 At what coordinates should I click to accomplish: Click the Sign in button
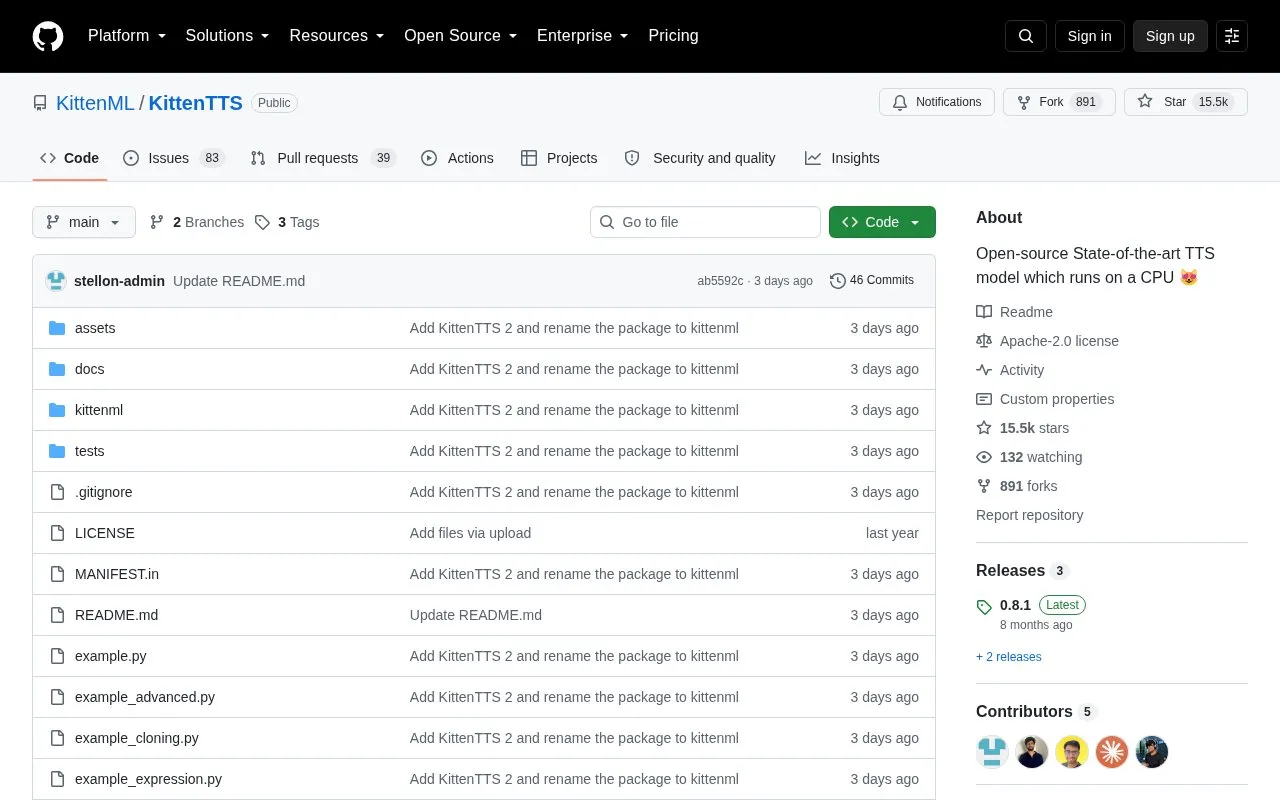pos(1089,36)
